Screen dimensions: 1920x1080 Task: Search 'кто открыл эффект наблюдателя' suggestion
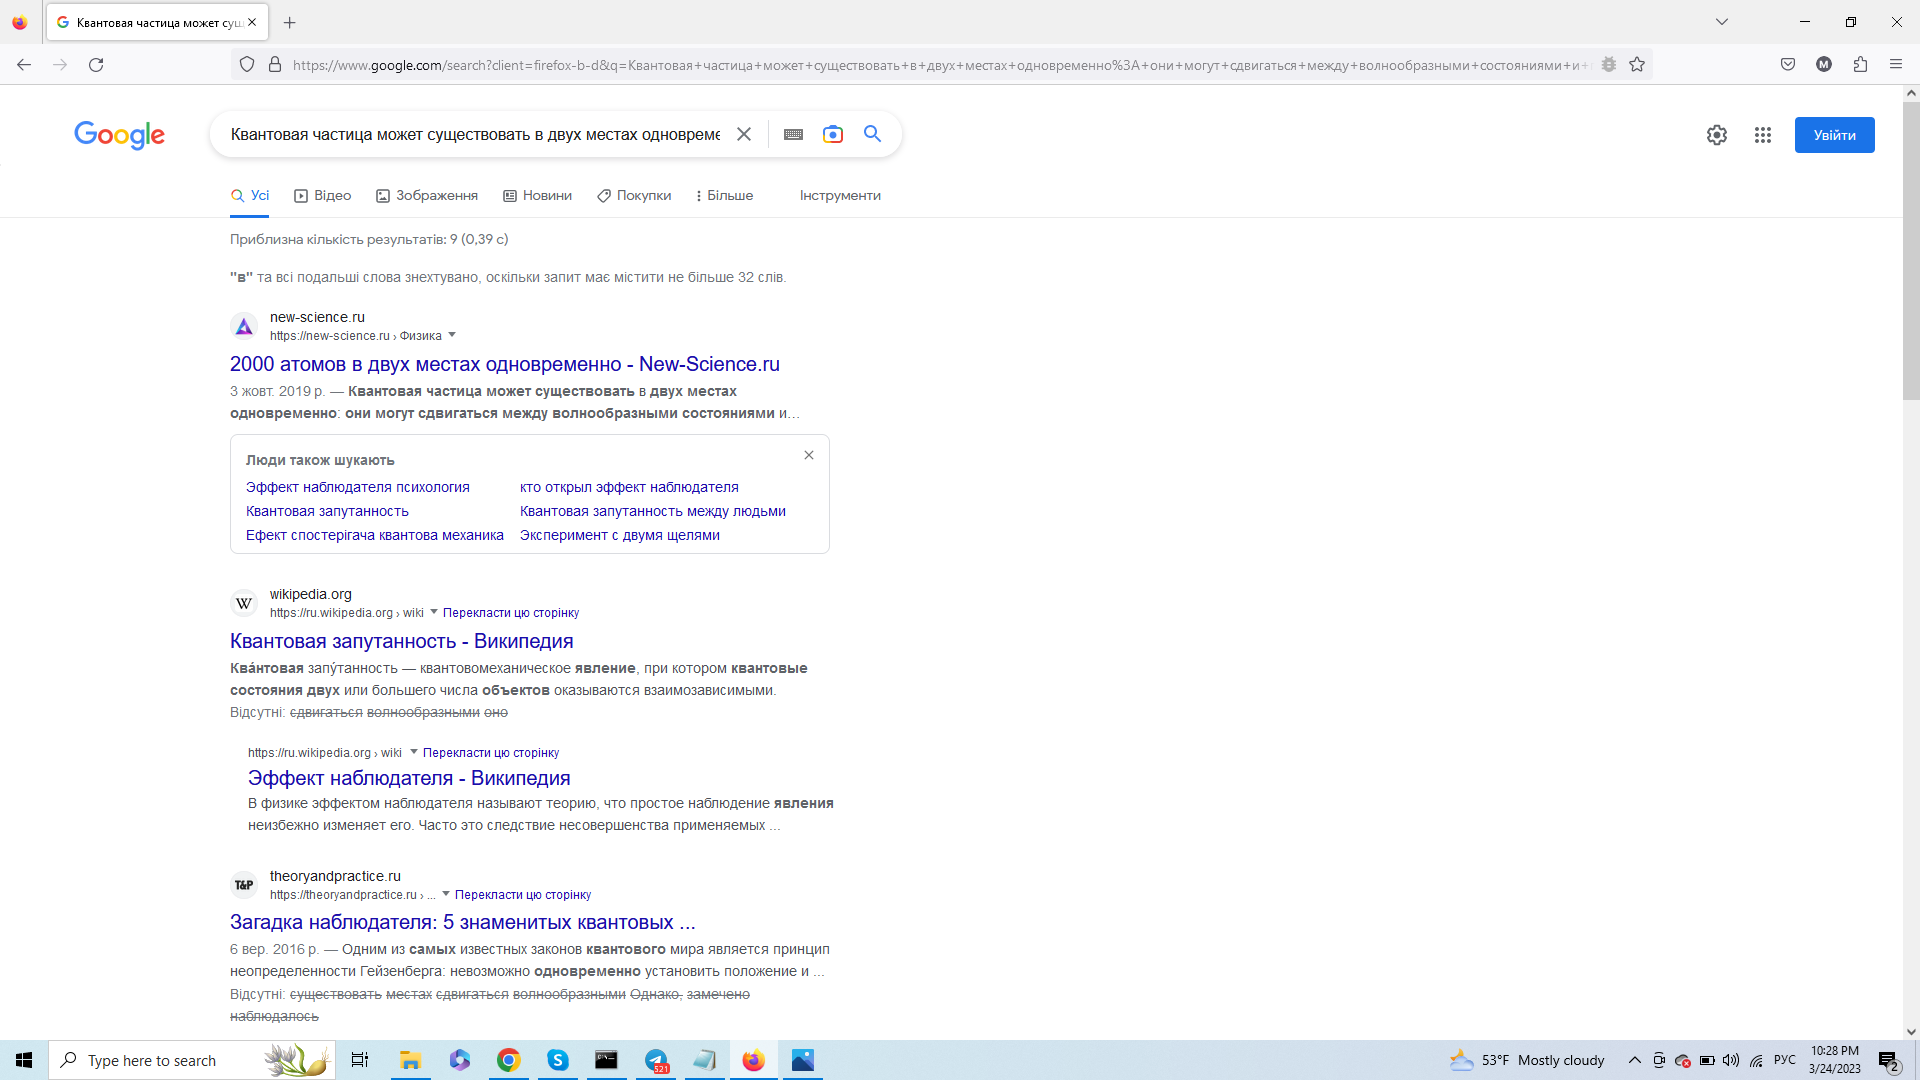coord(629,487)
